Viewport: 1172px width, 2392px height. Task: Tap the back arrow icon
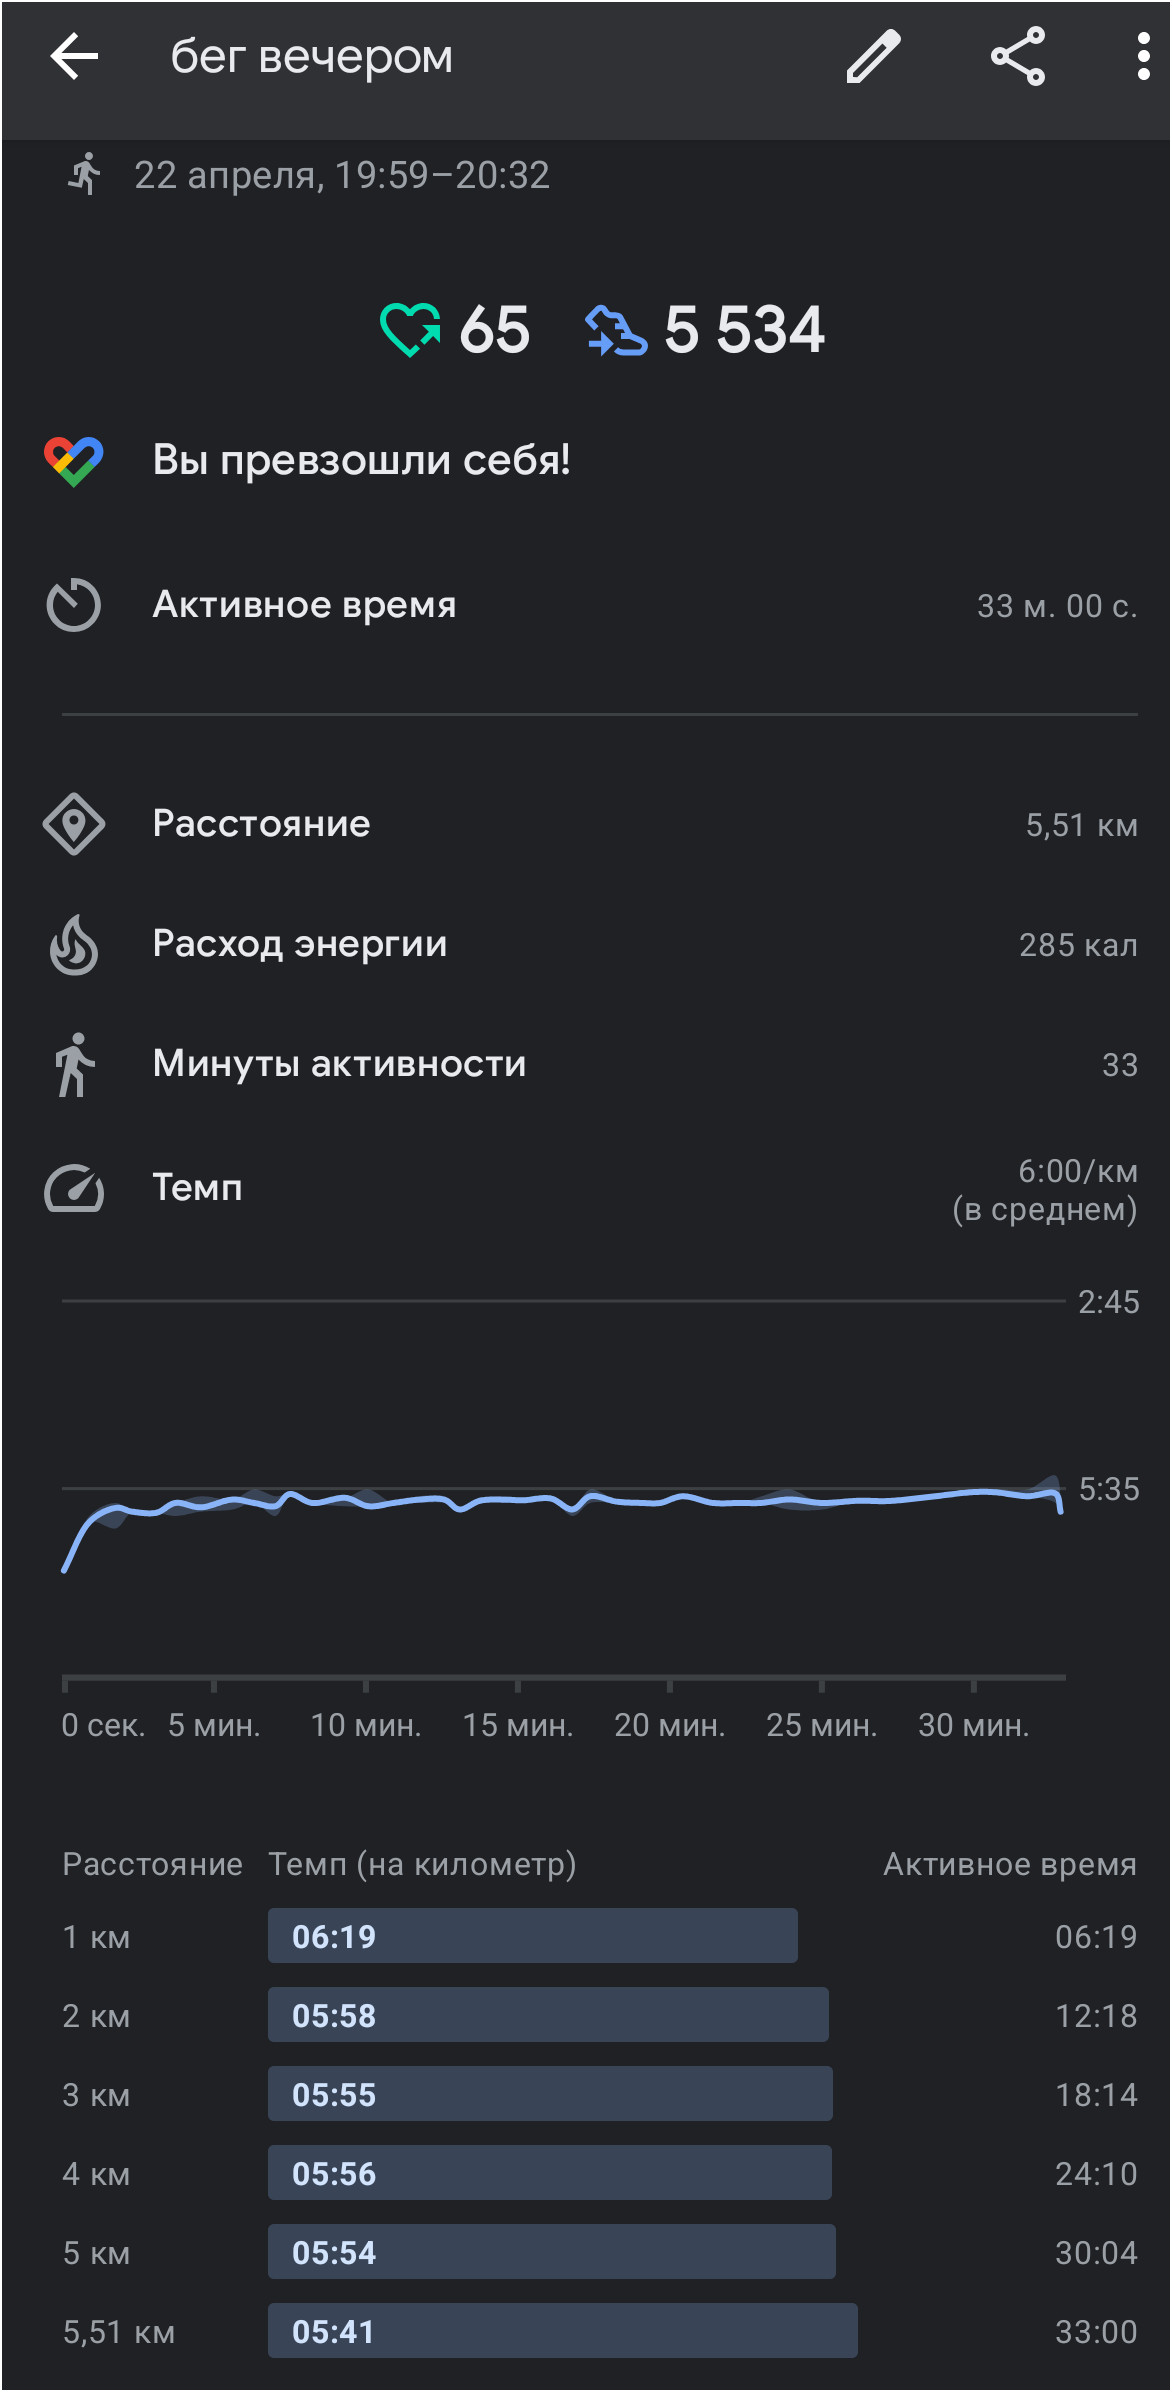click(74, 56)
